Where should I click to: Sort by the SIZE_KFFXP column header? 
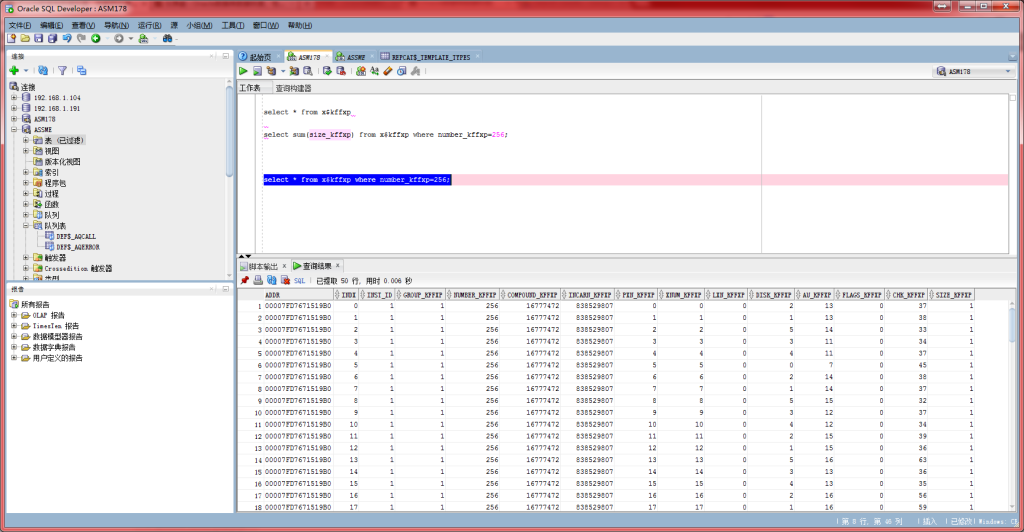(953, 295)
